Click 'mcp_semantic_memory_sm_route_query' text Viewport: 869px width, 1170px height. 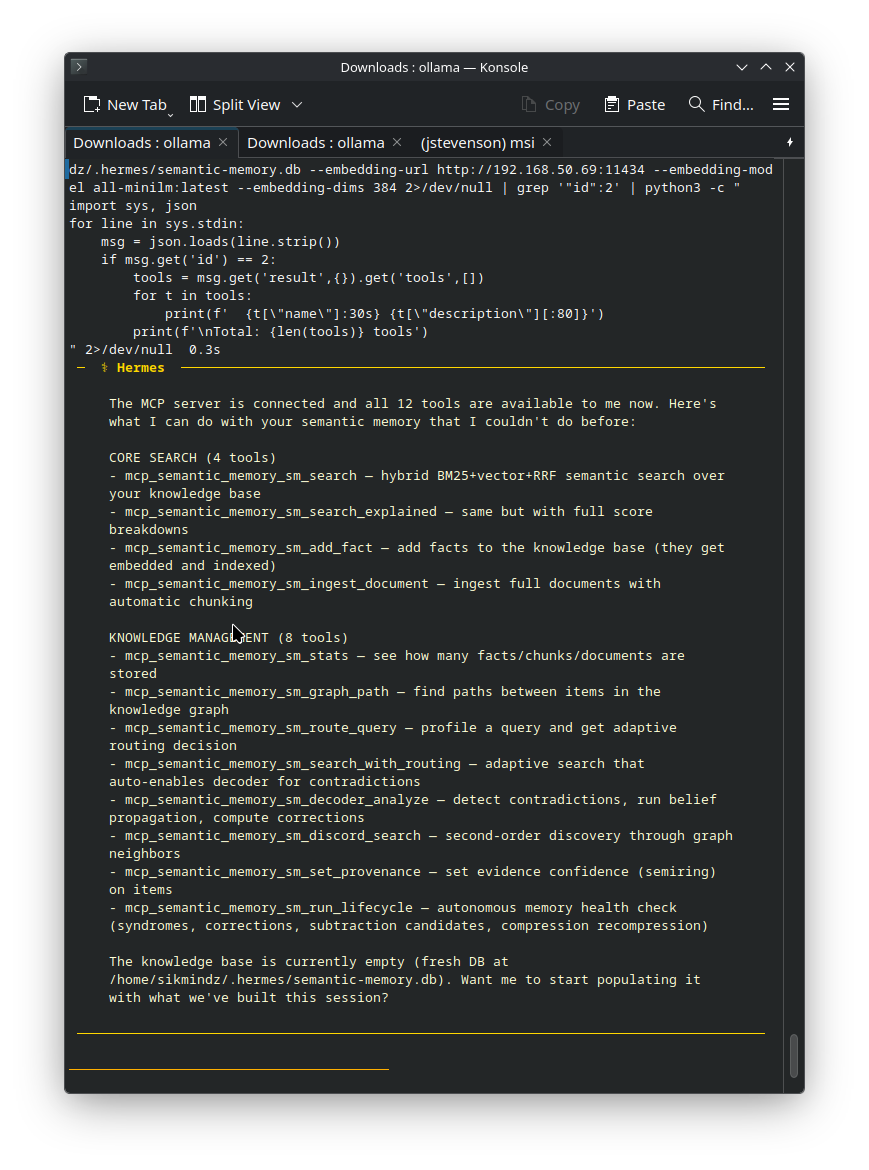pos(260,728)
